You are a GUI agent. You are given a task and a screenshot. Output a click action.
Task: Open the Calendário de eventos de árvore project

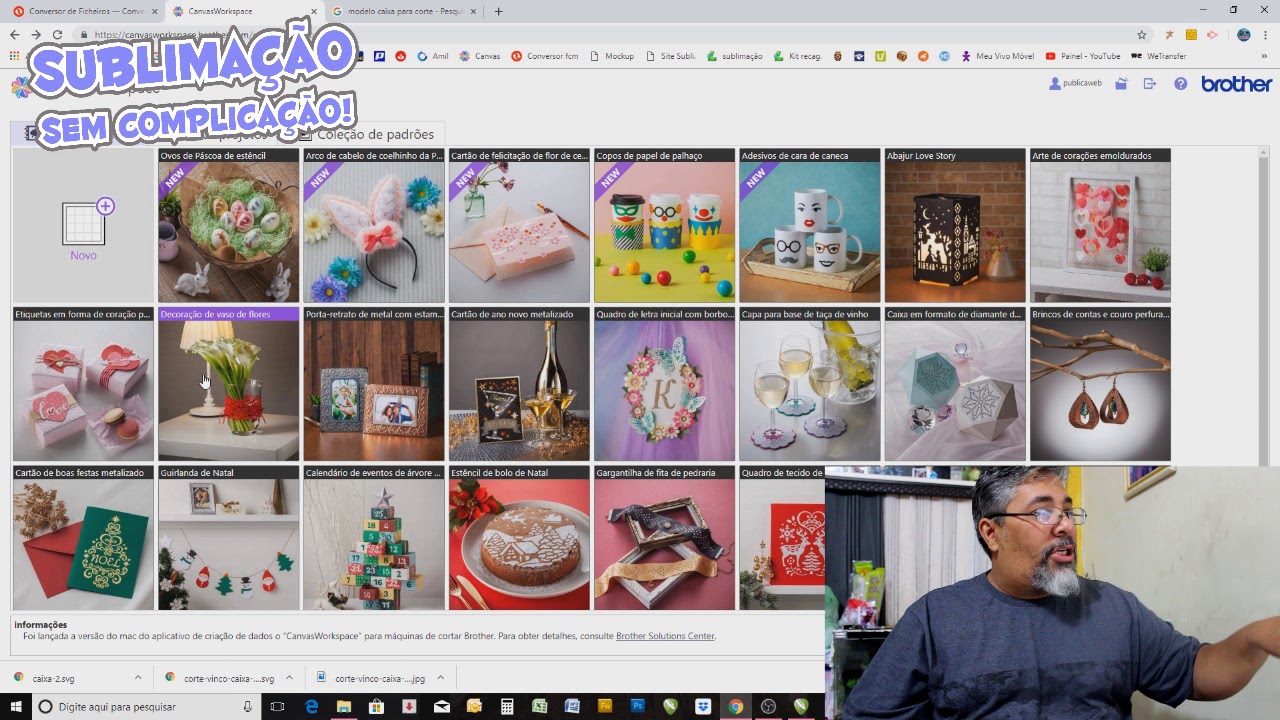[374, 538]
